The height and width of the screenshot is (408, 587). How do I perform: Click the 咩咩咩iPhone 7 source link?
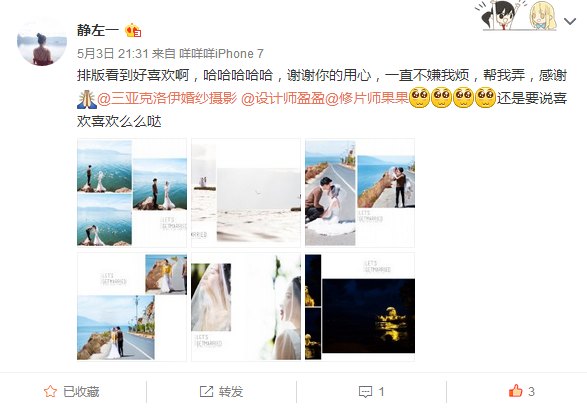click(x=221, y=54)
